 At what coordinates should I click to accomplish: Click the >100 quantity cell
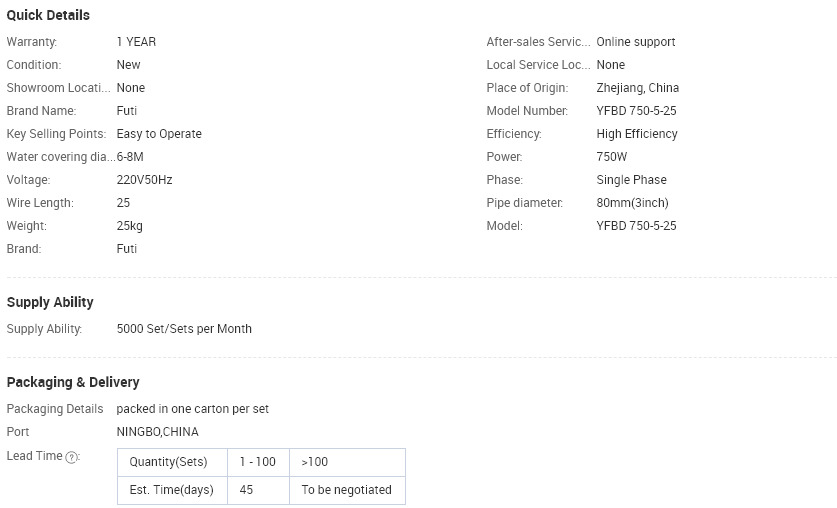point(348,462)
